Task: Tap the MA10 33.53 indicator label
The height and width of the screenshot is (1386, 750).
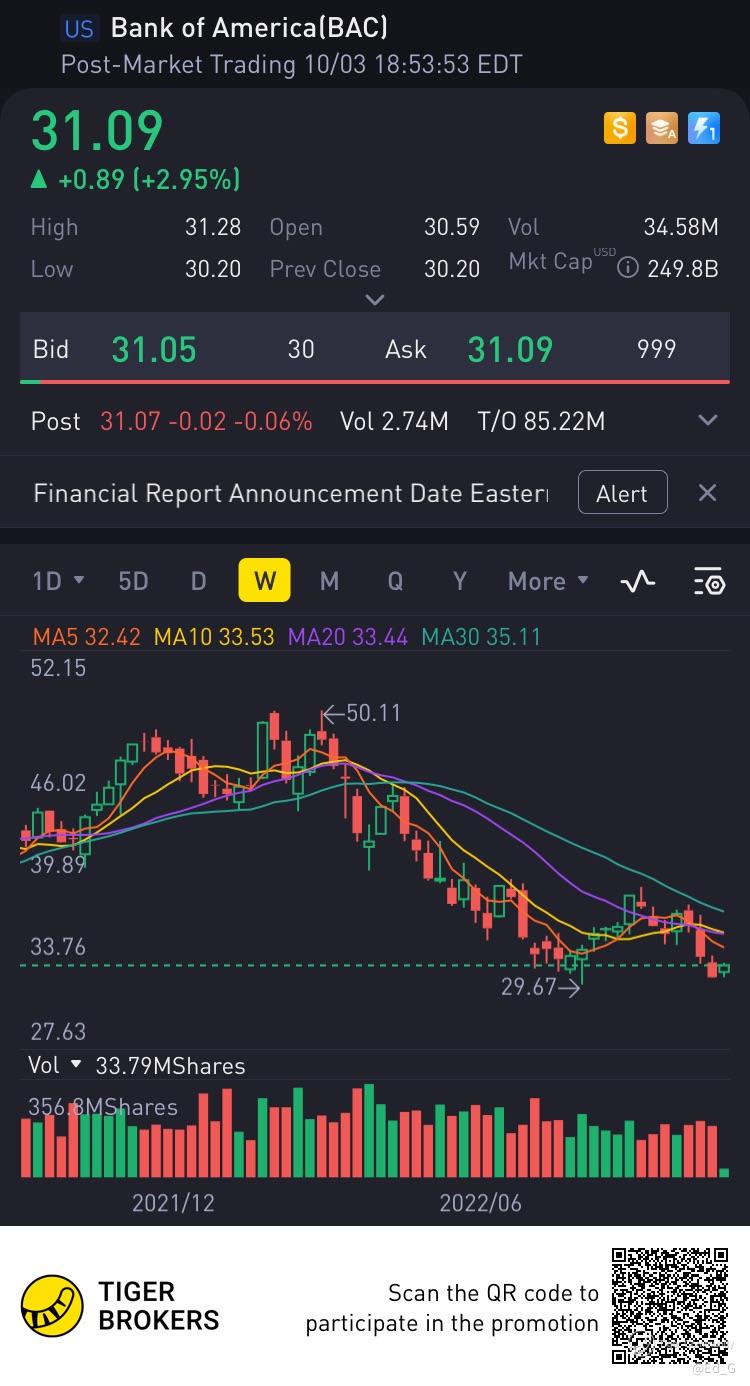Action: [214, 637]
